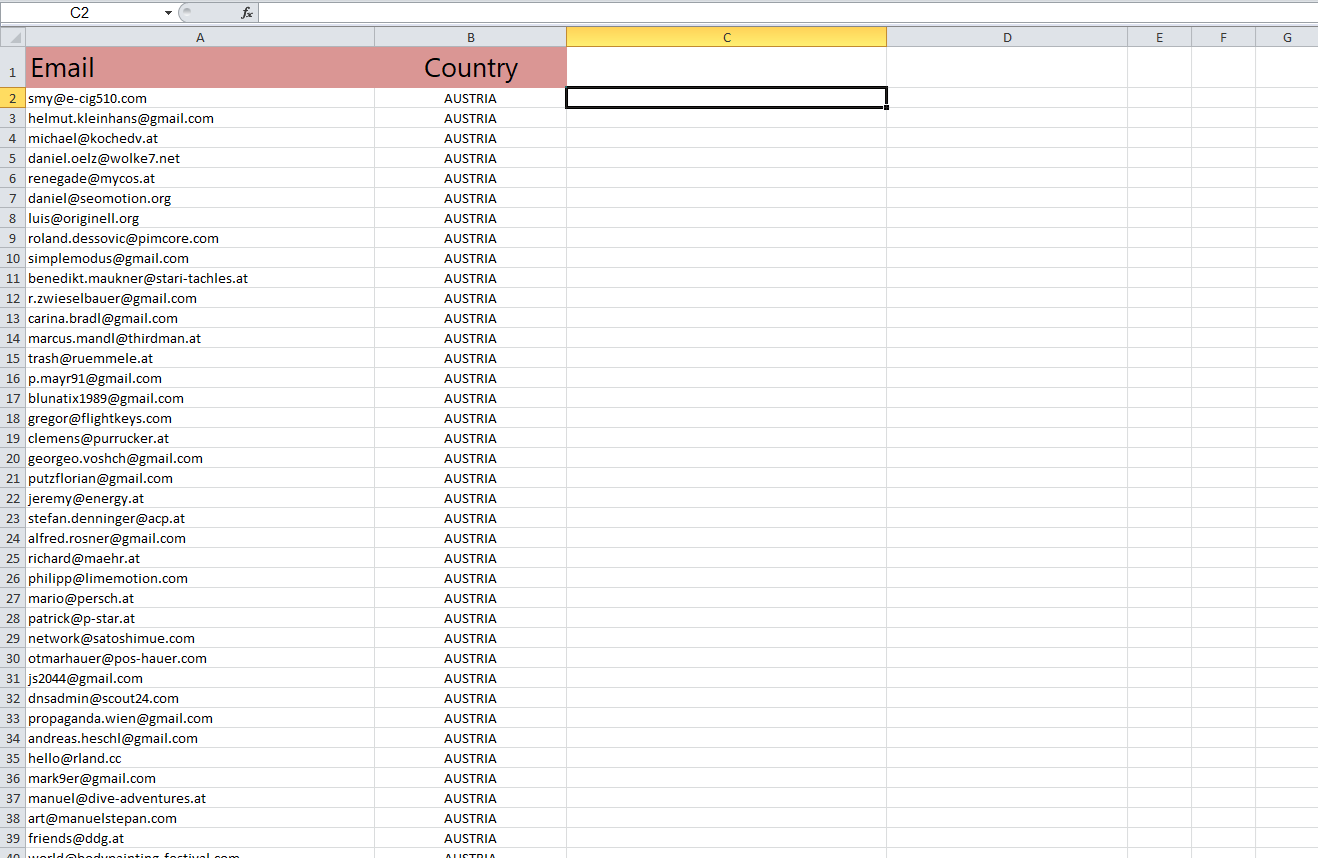Select row 2 header

pyautogui.click(x=12, y=98)
